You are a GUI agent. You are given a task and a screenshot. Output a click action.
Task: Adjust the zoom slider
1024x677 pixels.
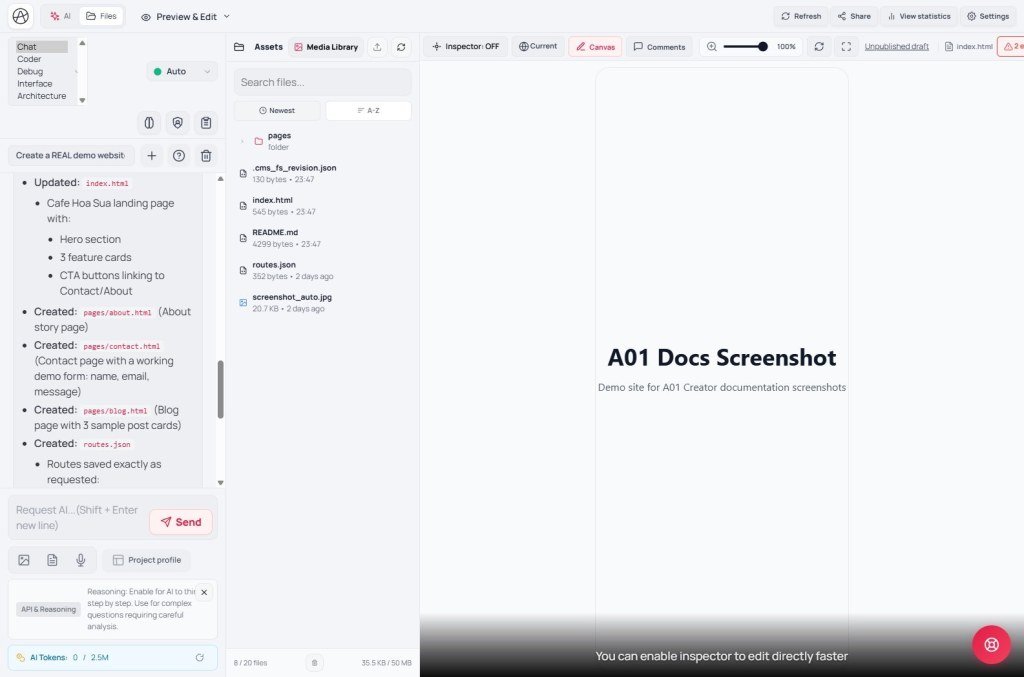[745, 46]
